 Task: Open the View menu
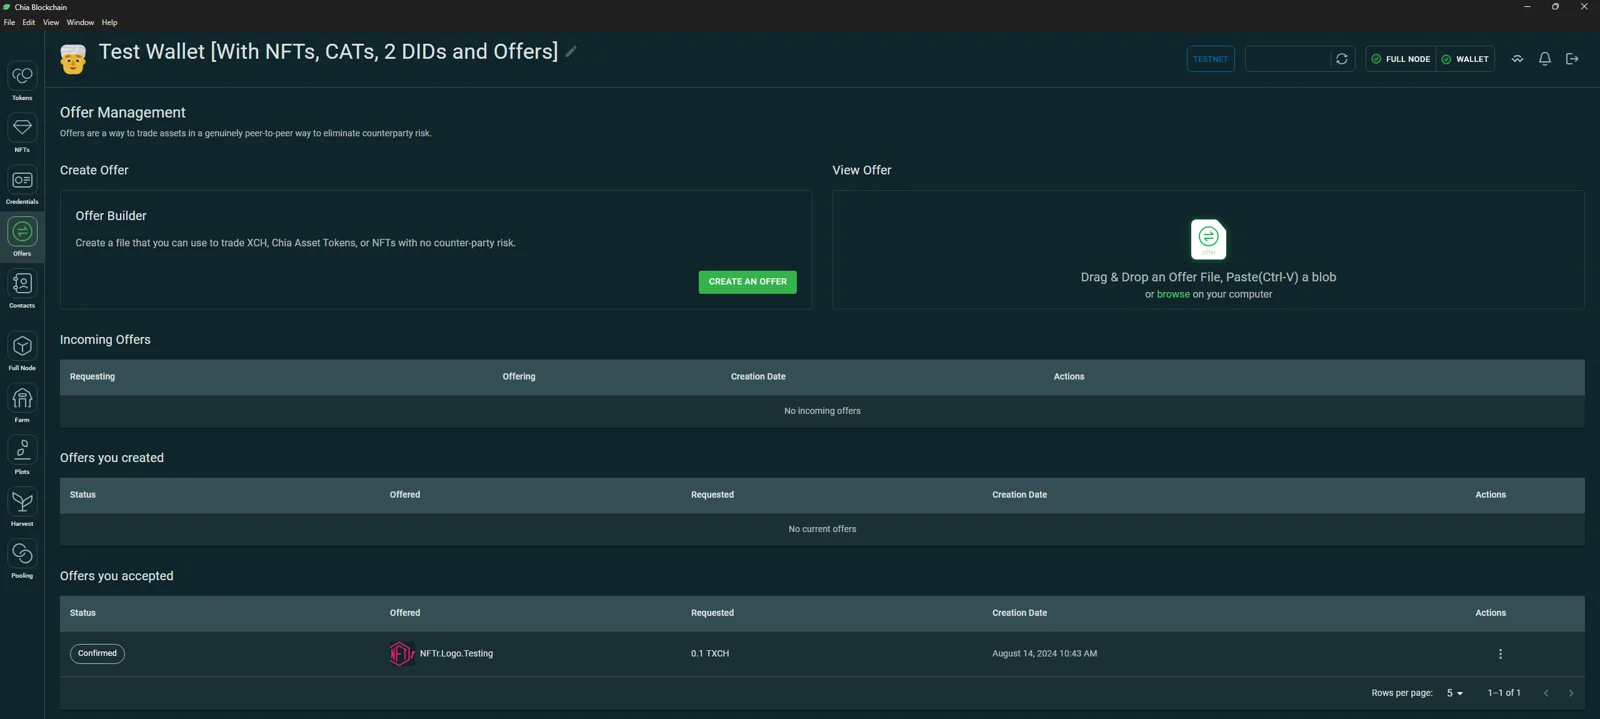(x=51, y=22)
